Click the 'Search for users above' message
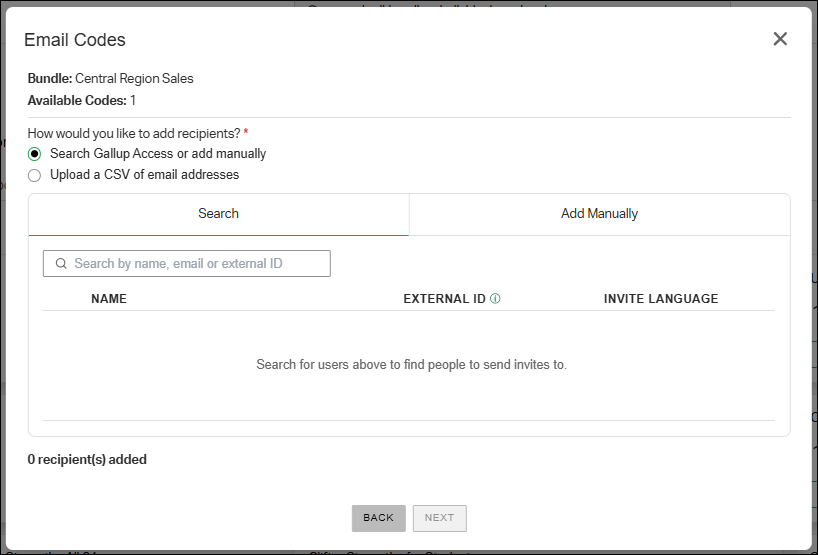The height and width of the screenshot is (555, 818). pyautogui.click(x=411, y=365)
